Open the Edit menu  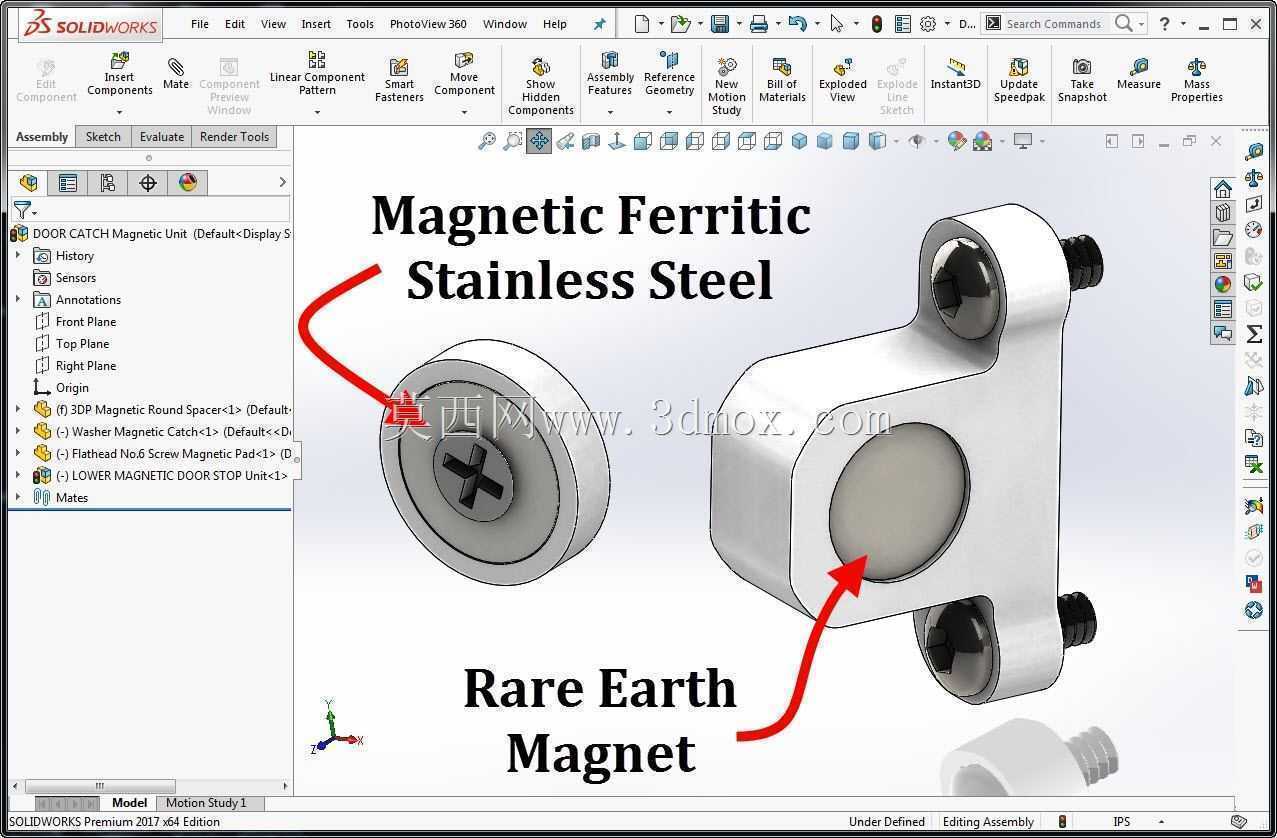(x=235, y=24)
